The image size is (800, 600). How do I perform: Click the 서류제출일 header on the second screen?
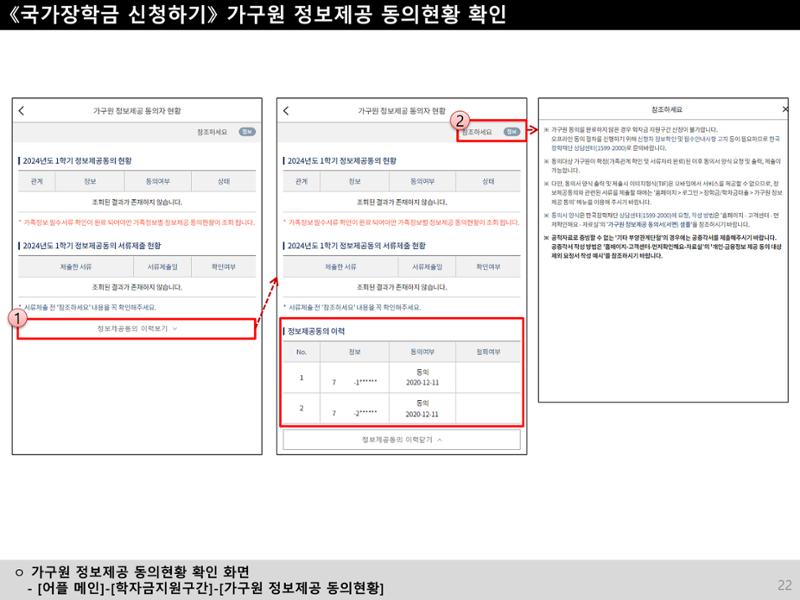[x=427, y=267]
